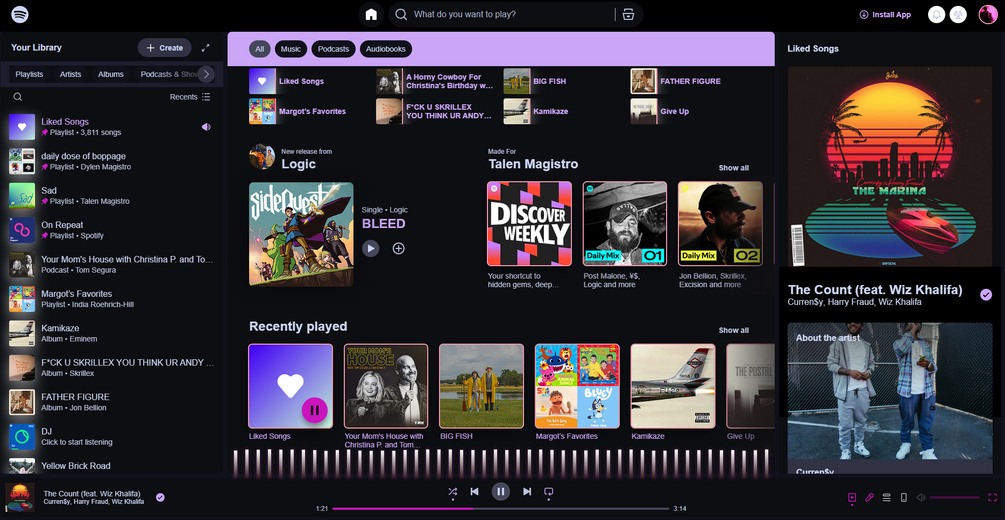
Task: Open the notifications bell
Action: tap(936, 14)
